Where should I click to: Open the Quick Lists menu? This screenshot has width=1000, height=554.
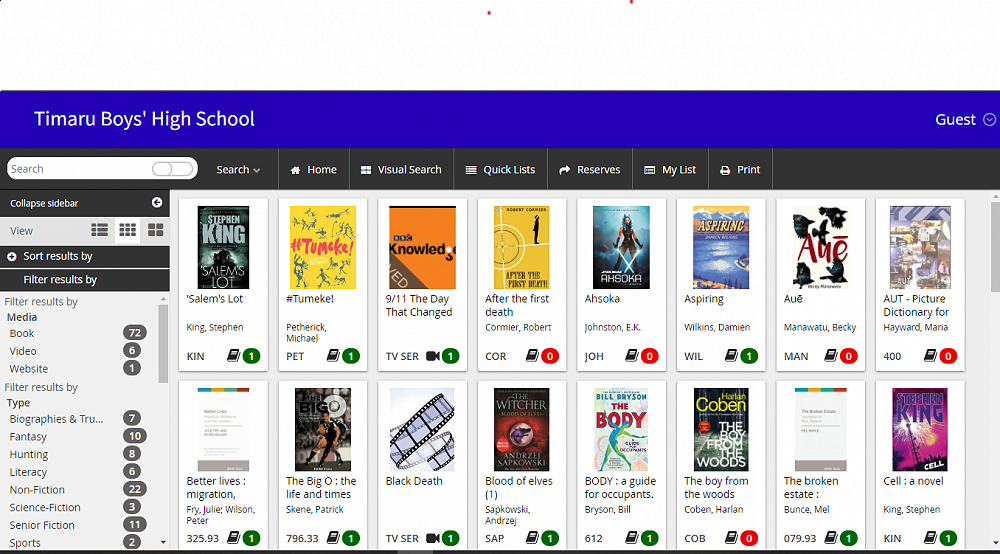click(500, 170)
